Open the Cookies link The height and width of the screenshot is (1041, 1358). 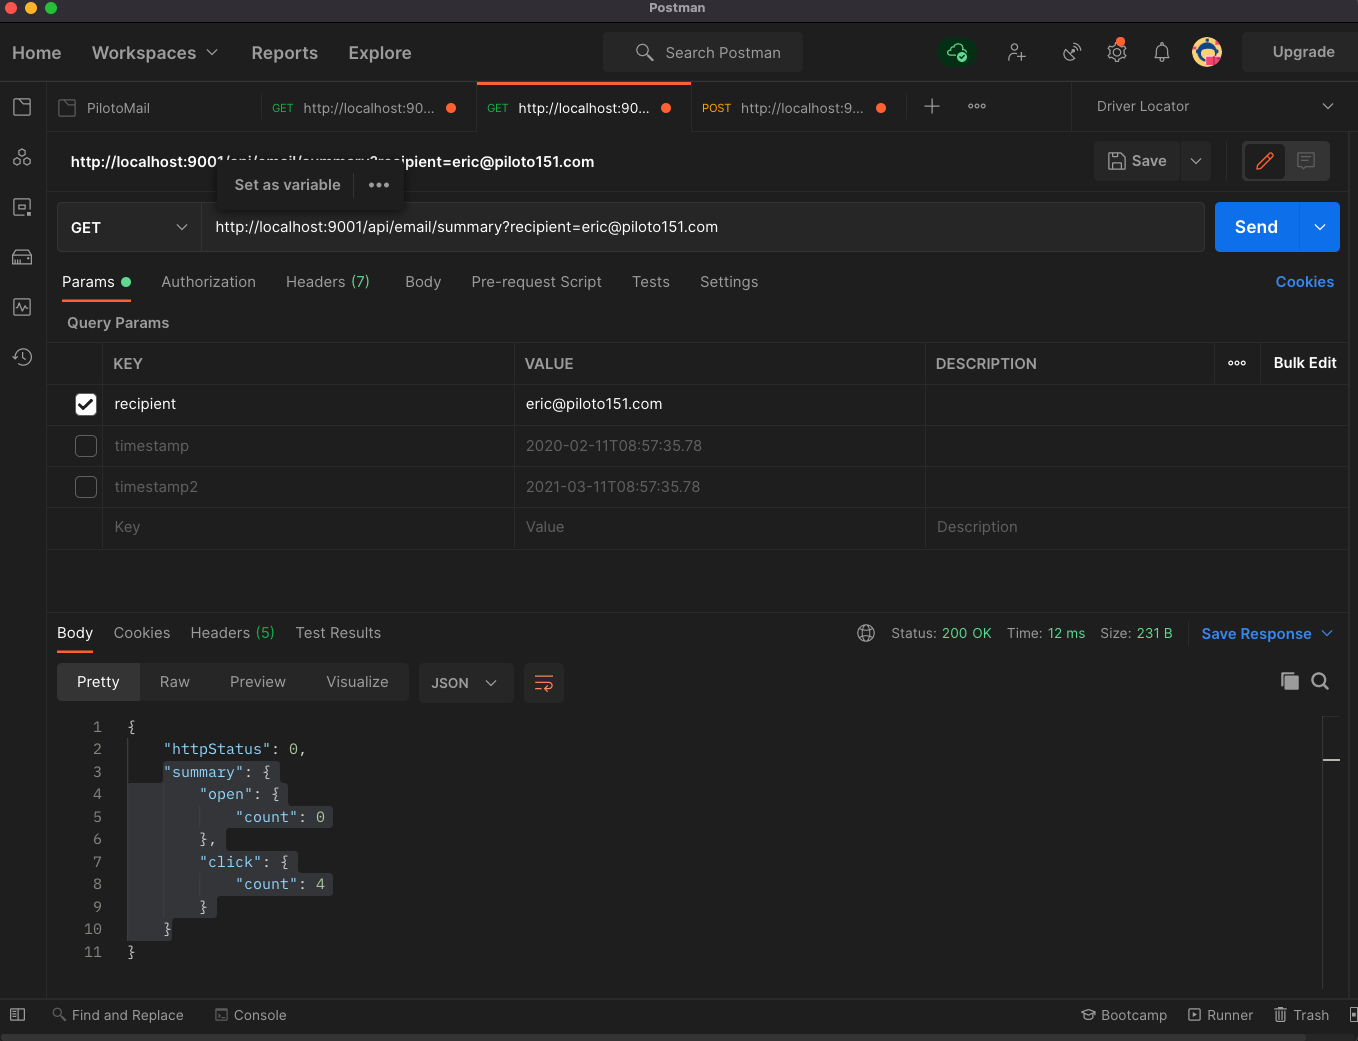point(1305,282)
